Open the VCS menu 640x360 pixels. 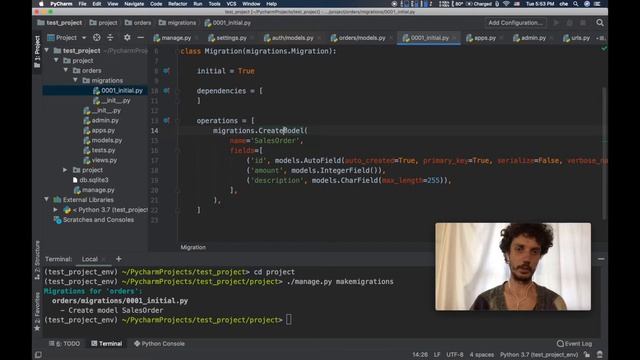click(231, 4)
